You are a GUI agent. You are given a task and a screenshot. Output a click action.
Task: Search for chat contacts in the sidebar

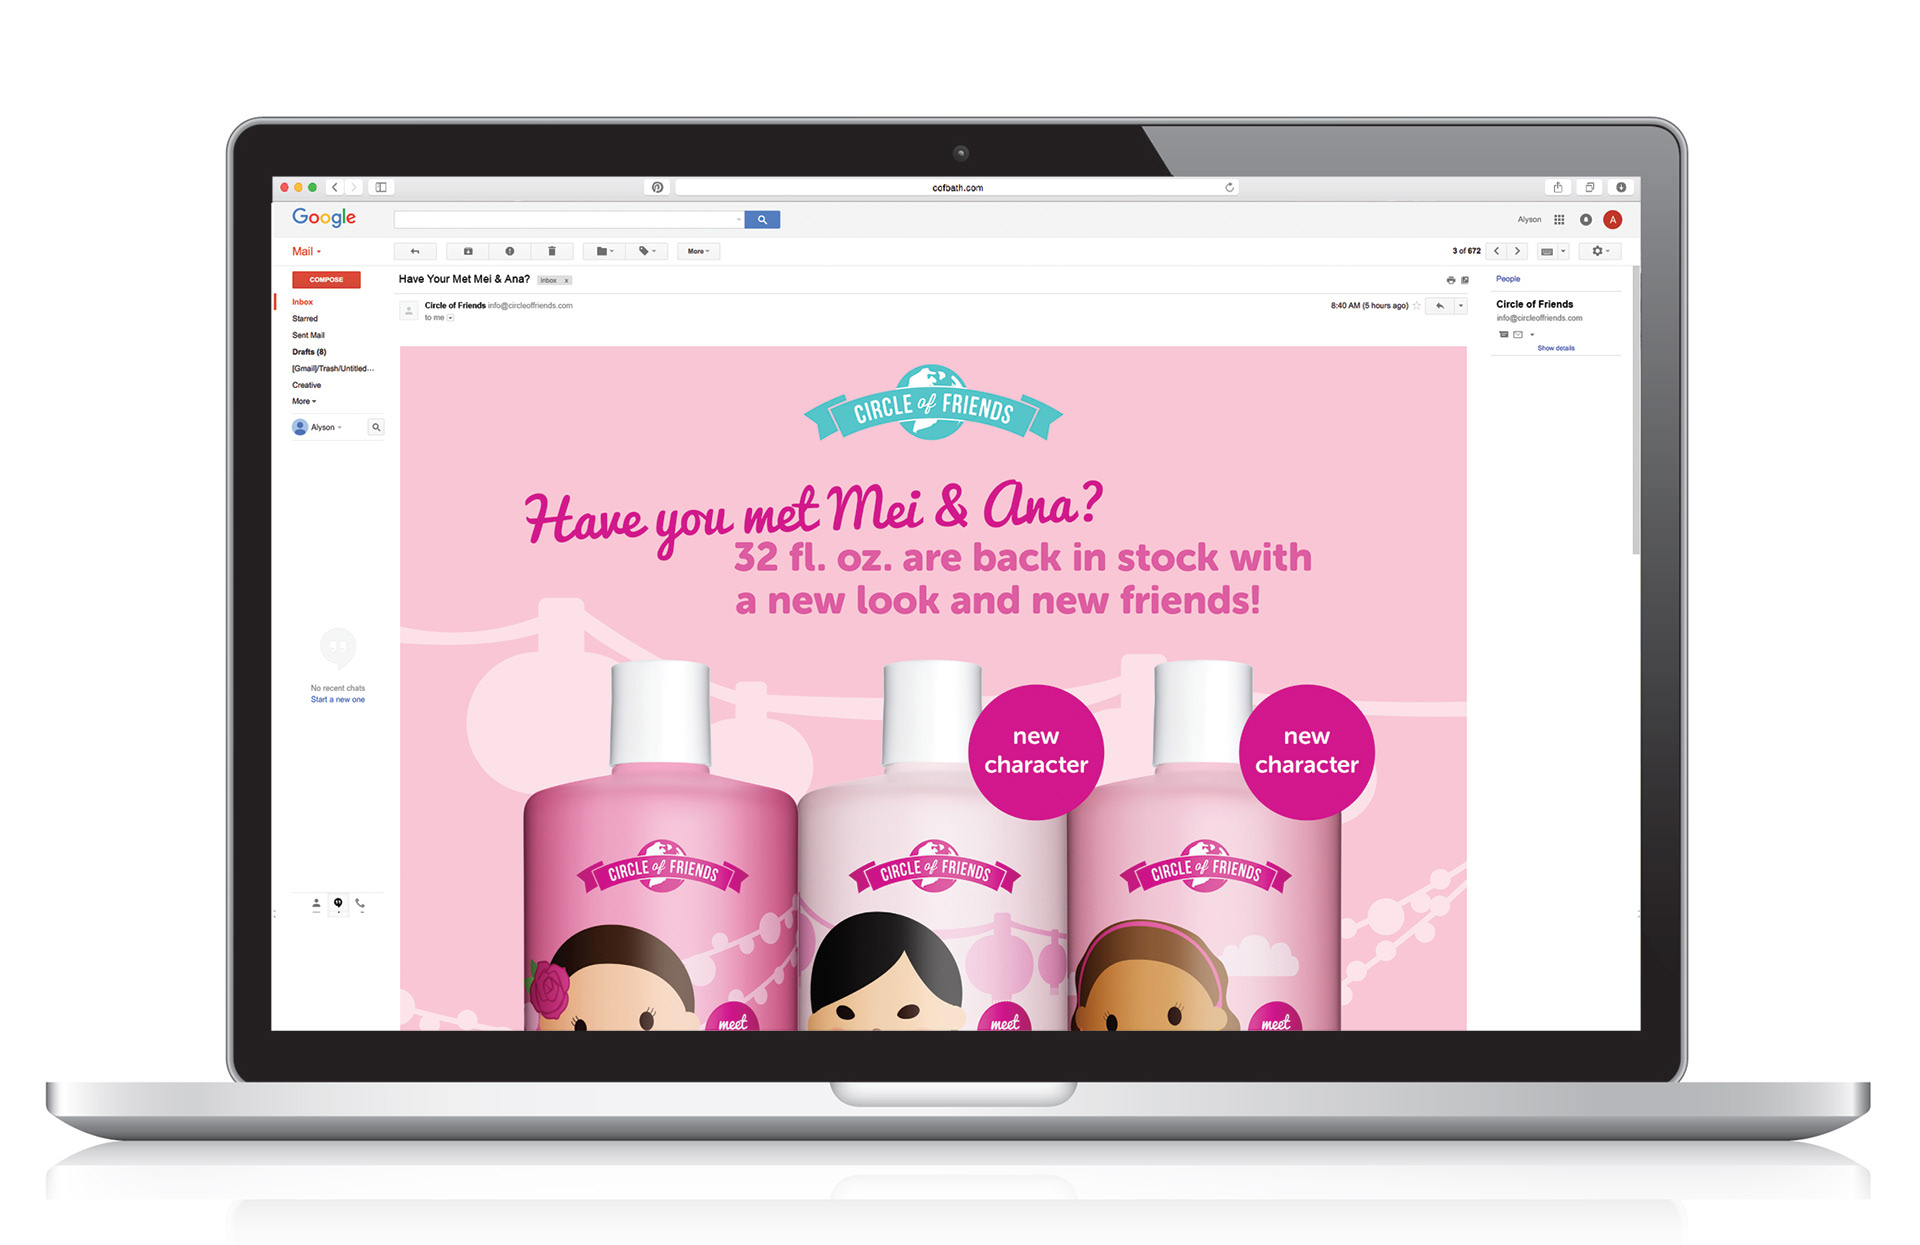[x=376, y=427]
